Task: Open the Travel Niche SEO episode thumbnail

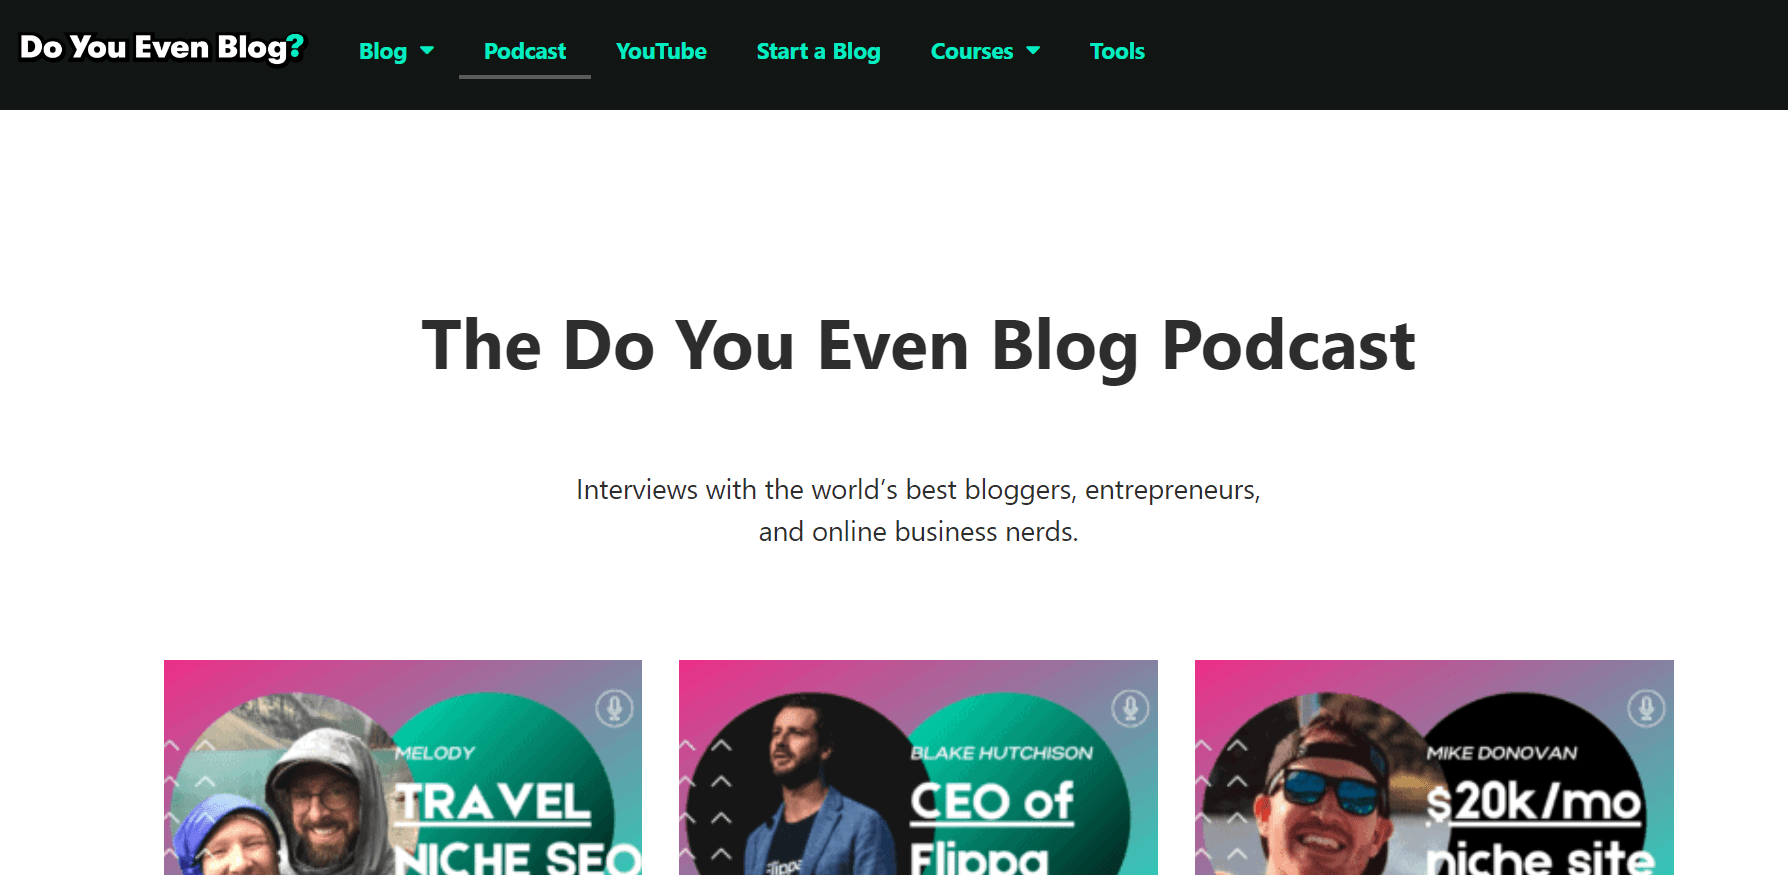Action: [x=403, y=767]
